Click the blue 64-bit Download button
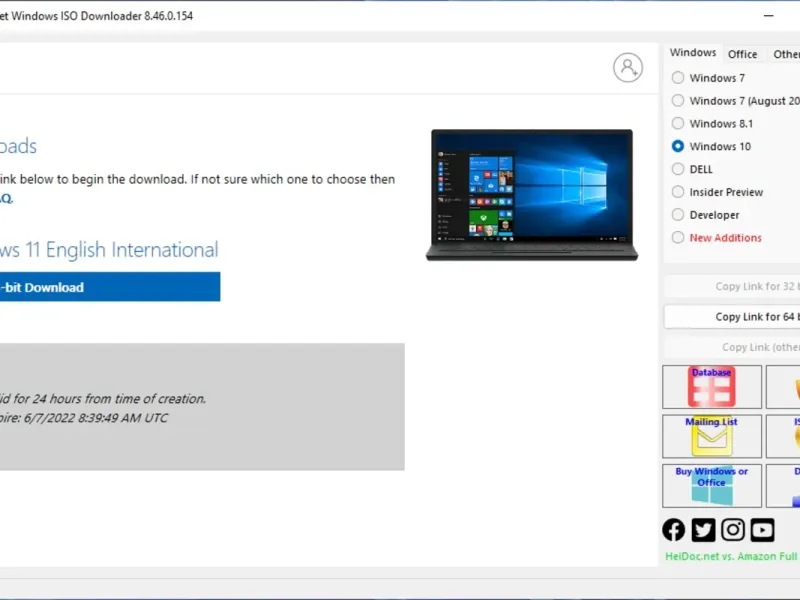The image size is (800, 600). point(110,287)
